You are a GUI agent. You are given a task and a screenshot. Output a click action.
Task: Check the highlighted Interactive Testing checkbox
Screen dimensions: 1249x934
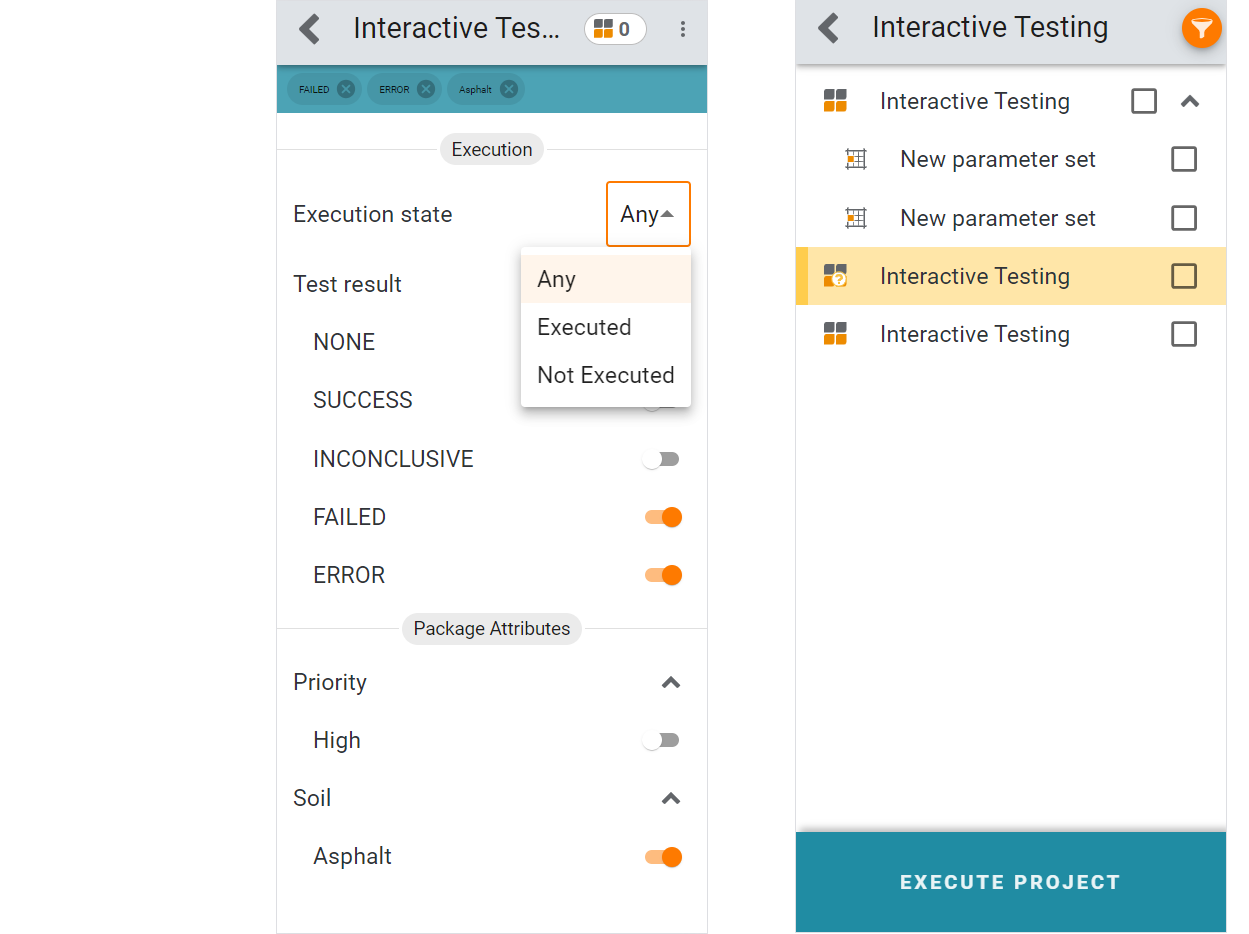click(1183, 276)
